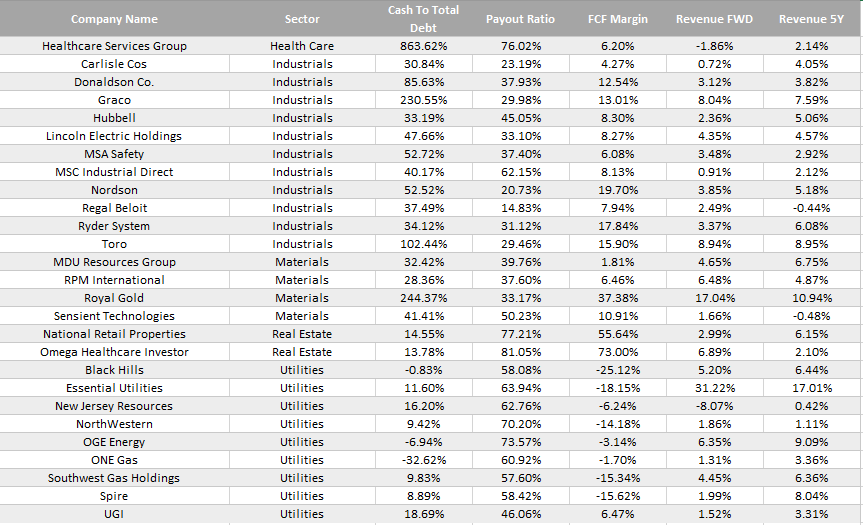
Task: Select the Sector column header
Action: (x=302, y=19)
